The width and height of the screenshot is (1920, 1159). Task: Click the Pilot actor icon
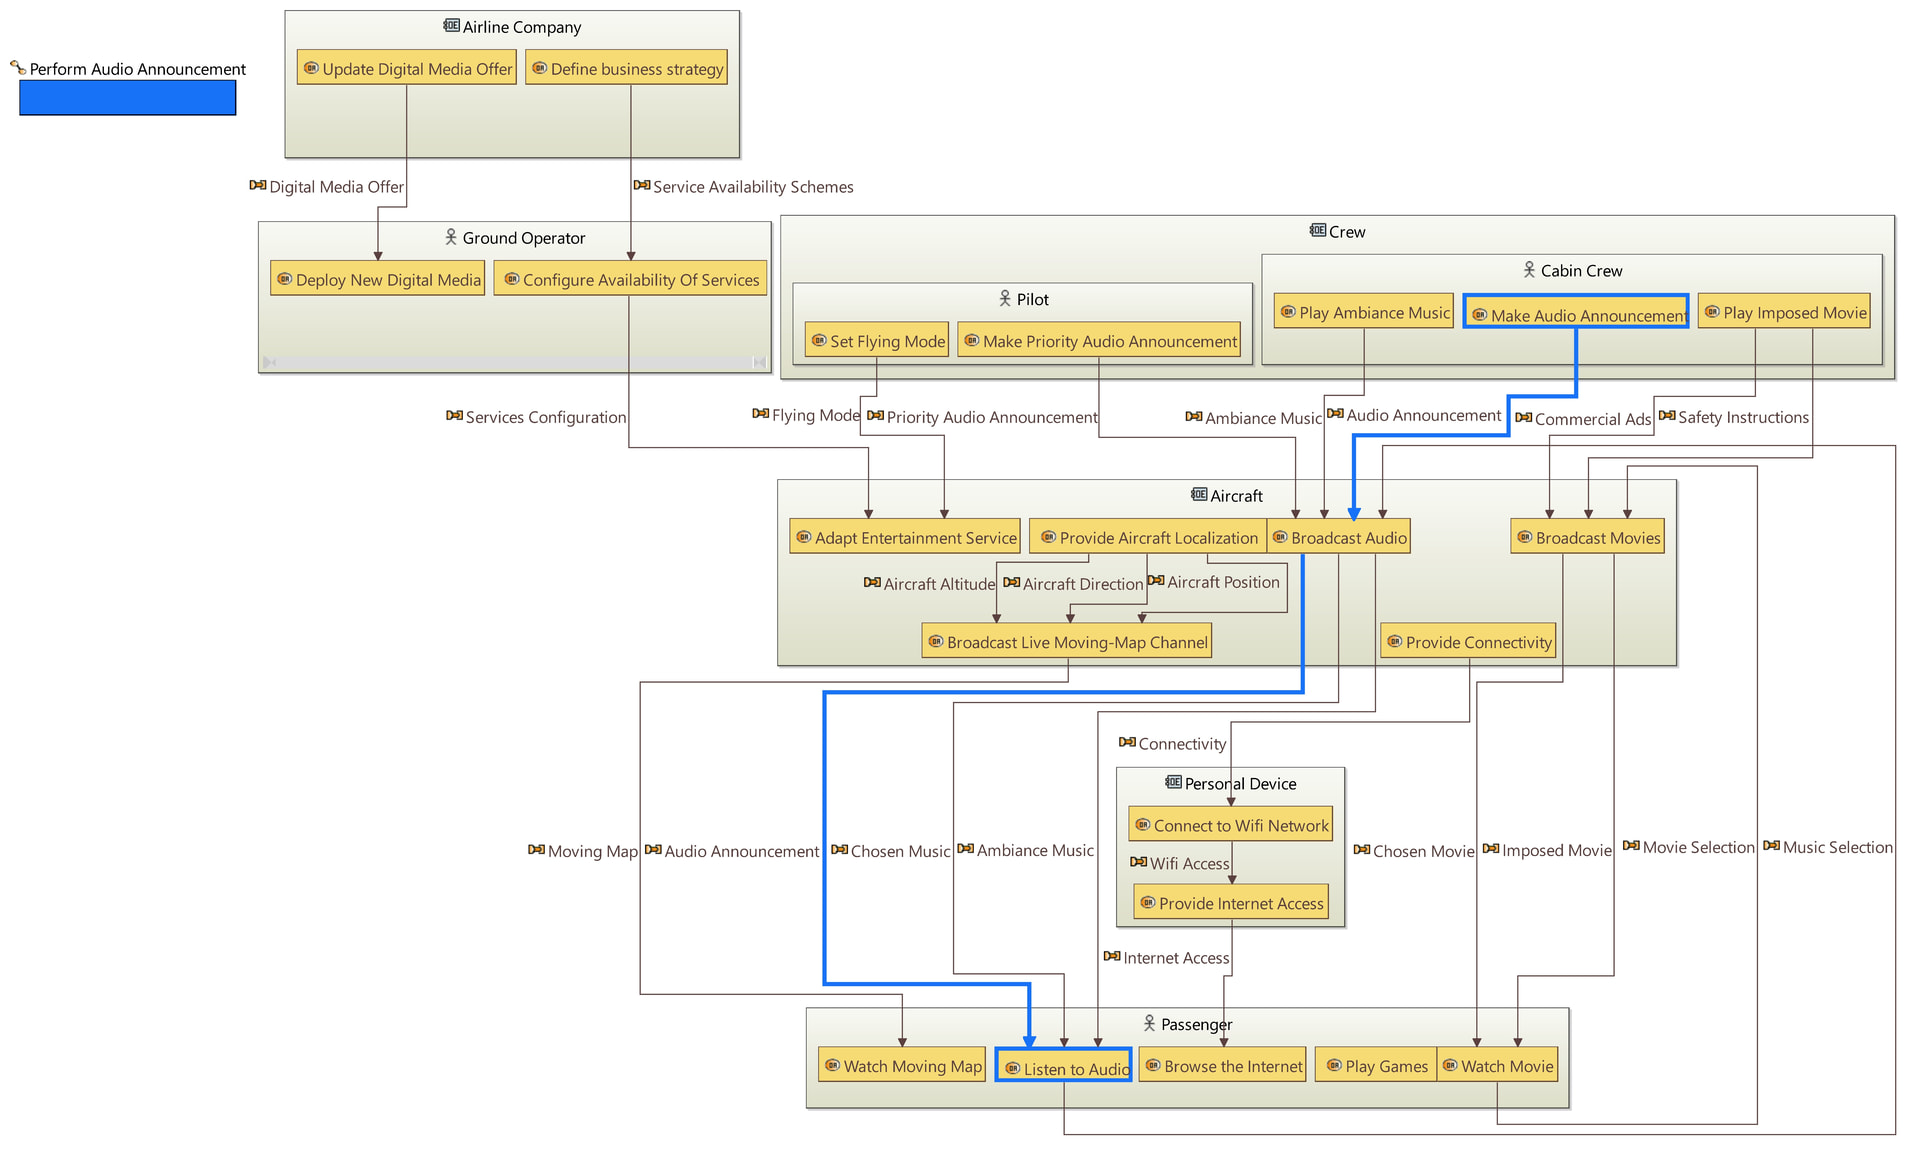tap(1005, 299)
